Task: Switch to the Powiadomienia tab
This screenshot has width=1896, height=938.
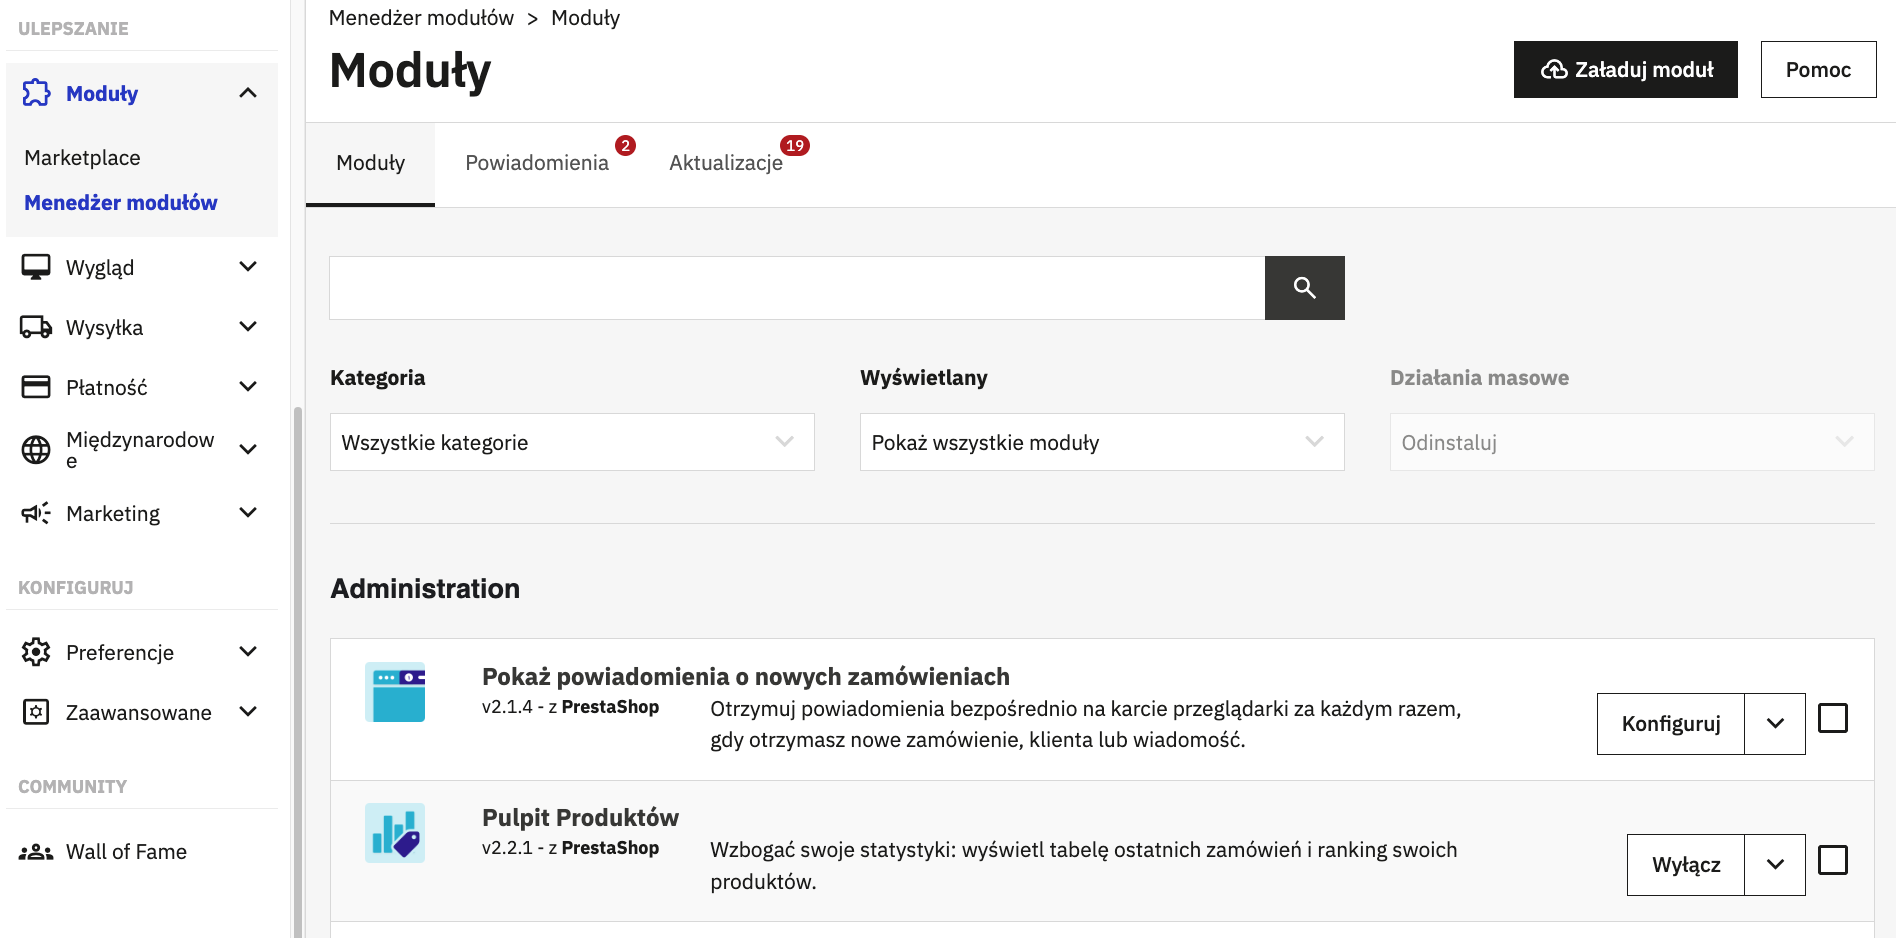Action: [537, 164]
